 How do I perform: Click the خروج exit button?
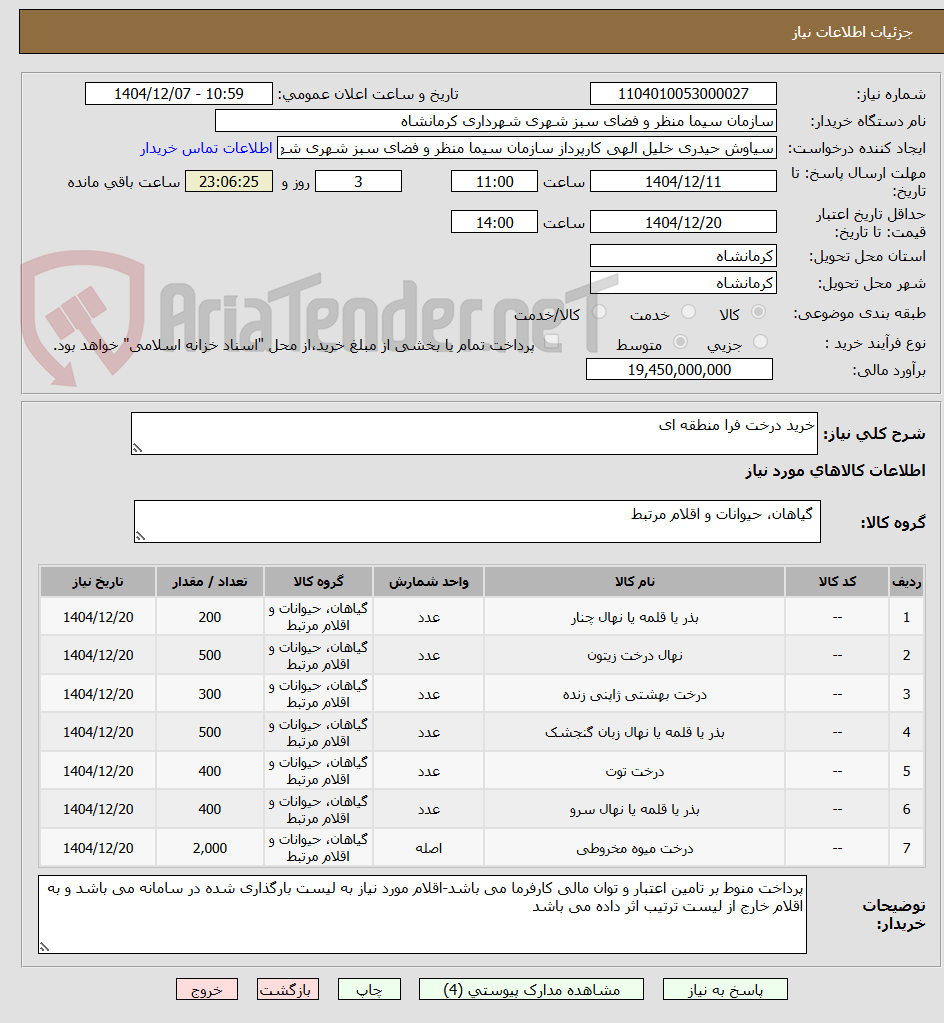[x=207, y=989]
